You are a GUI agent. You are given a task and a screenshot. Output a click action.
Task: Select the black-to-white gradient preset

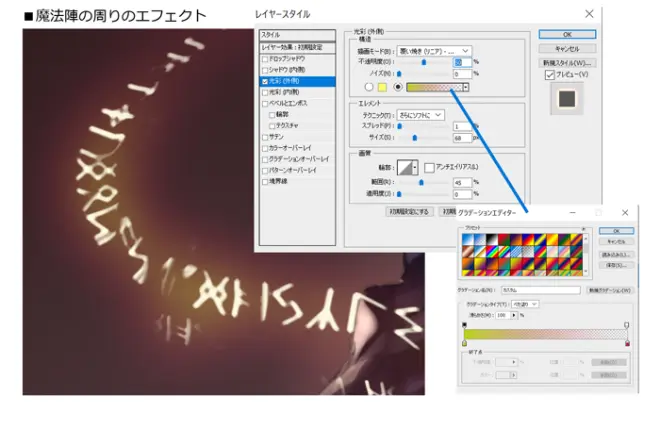[x=492, y=240]
